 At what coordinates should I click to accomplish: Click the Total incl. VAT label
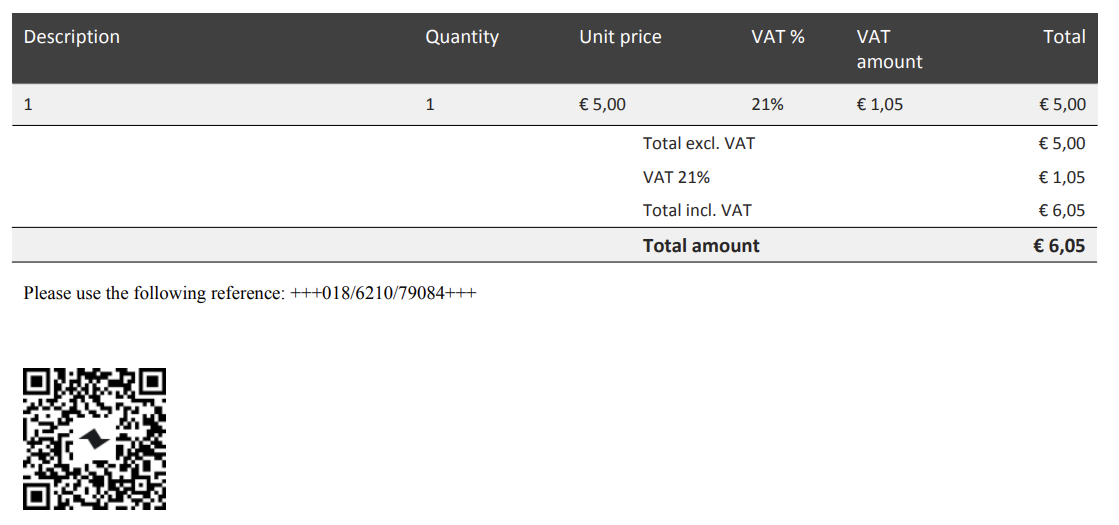pos(697,210)
